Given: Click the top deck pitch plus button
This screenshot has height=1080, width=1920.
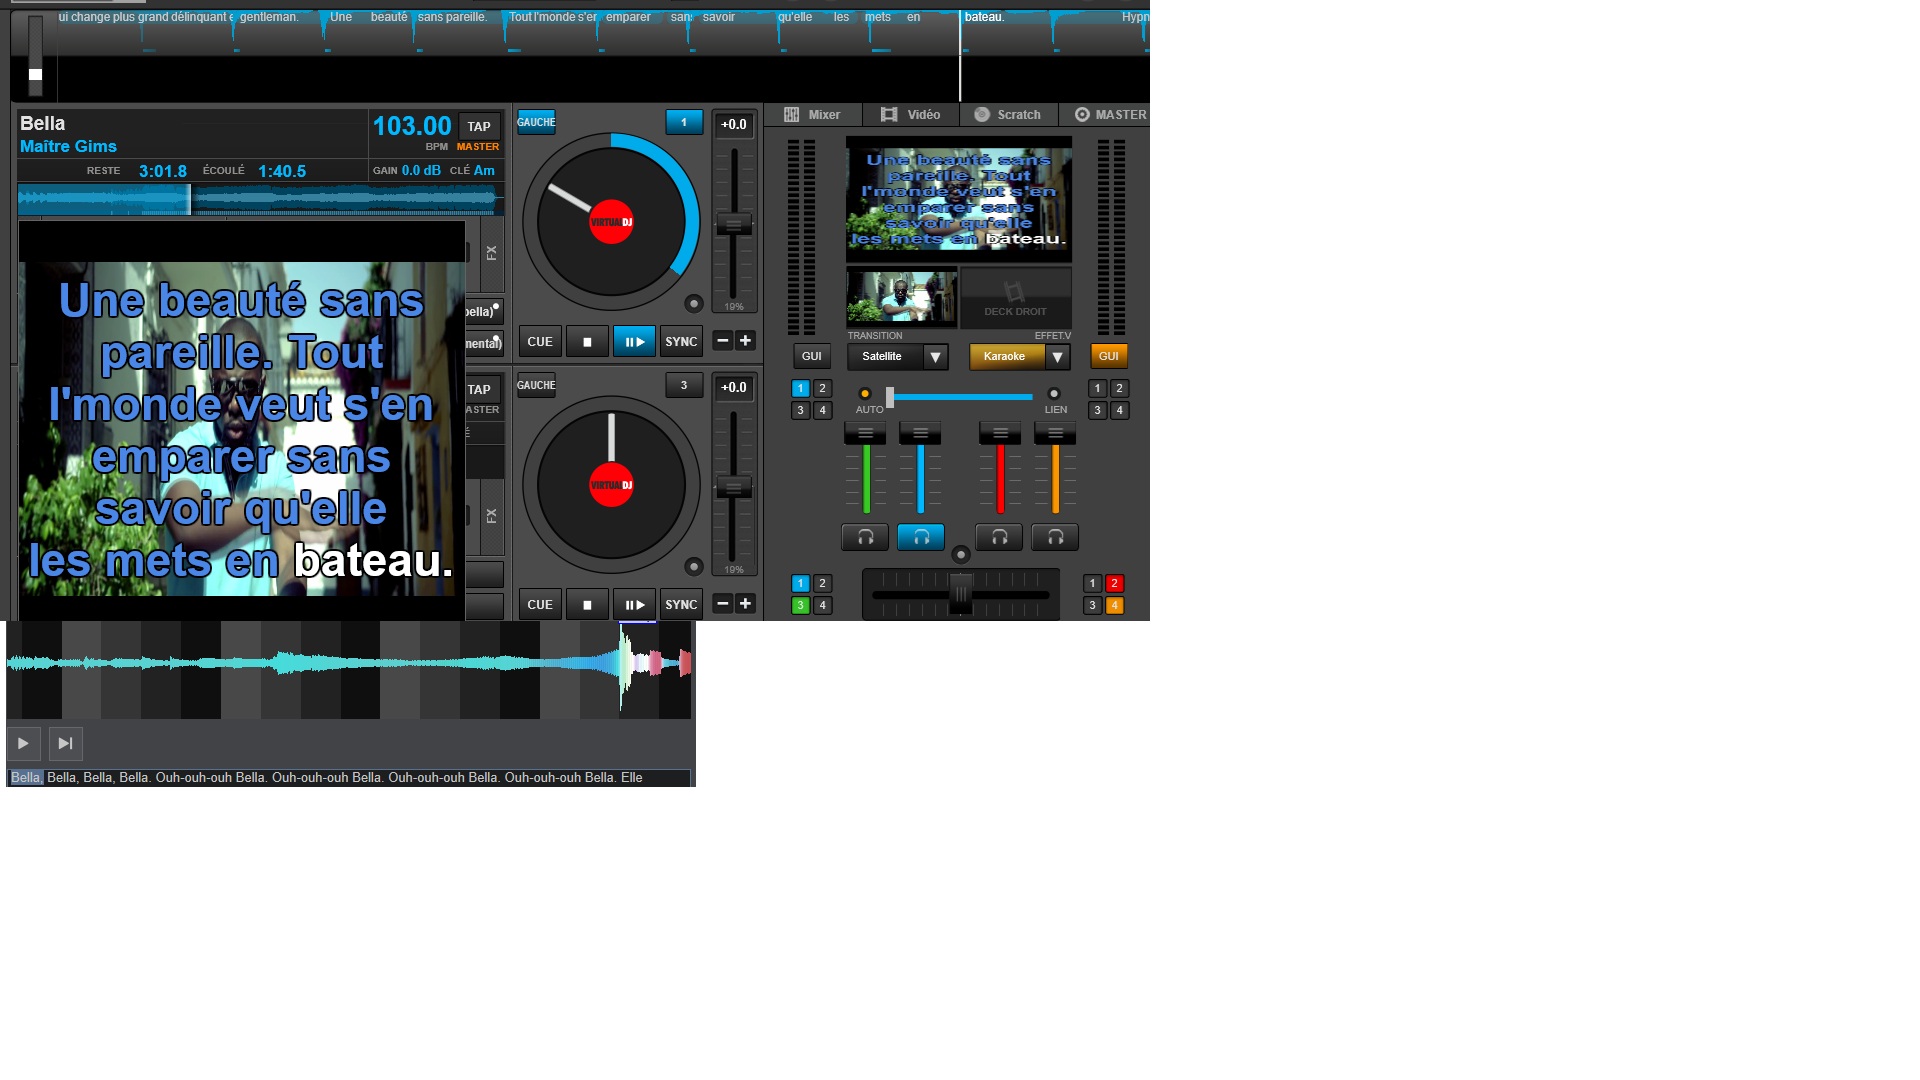Looking at the screenshot, I should click(745, 341).
